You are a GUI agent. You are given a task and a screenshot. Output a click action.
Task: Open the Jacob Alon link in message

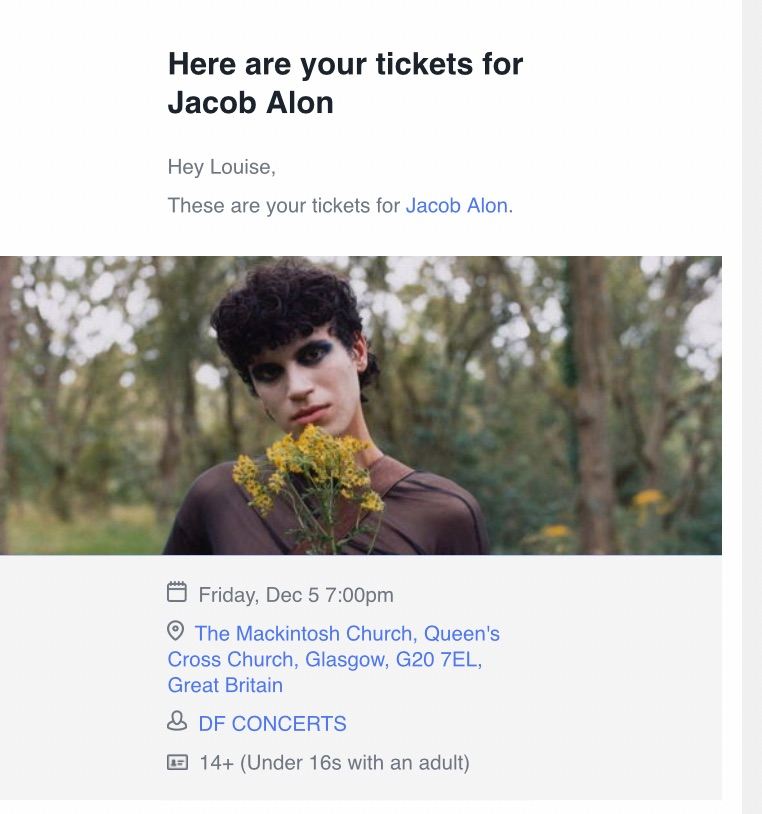[x=456, y=206]
